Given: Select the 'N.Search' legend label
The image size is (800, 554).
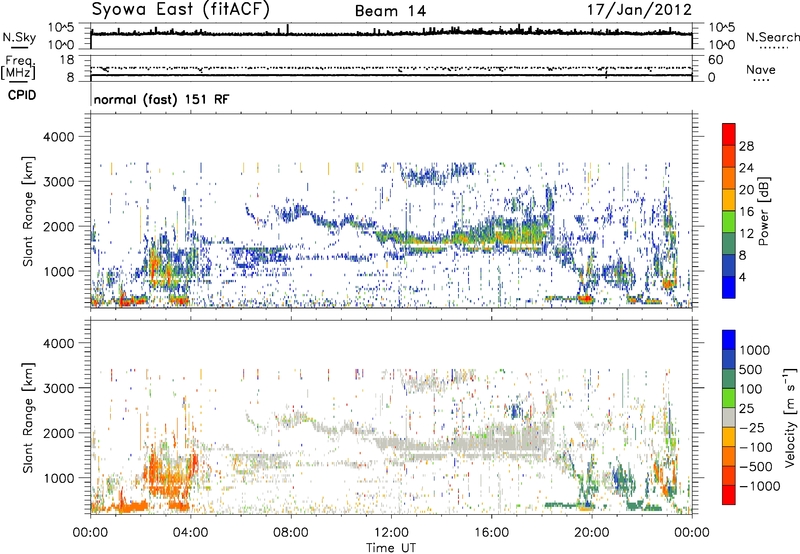Looking at the screenshot, I should pyautogui.click(x=772, y=37).
